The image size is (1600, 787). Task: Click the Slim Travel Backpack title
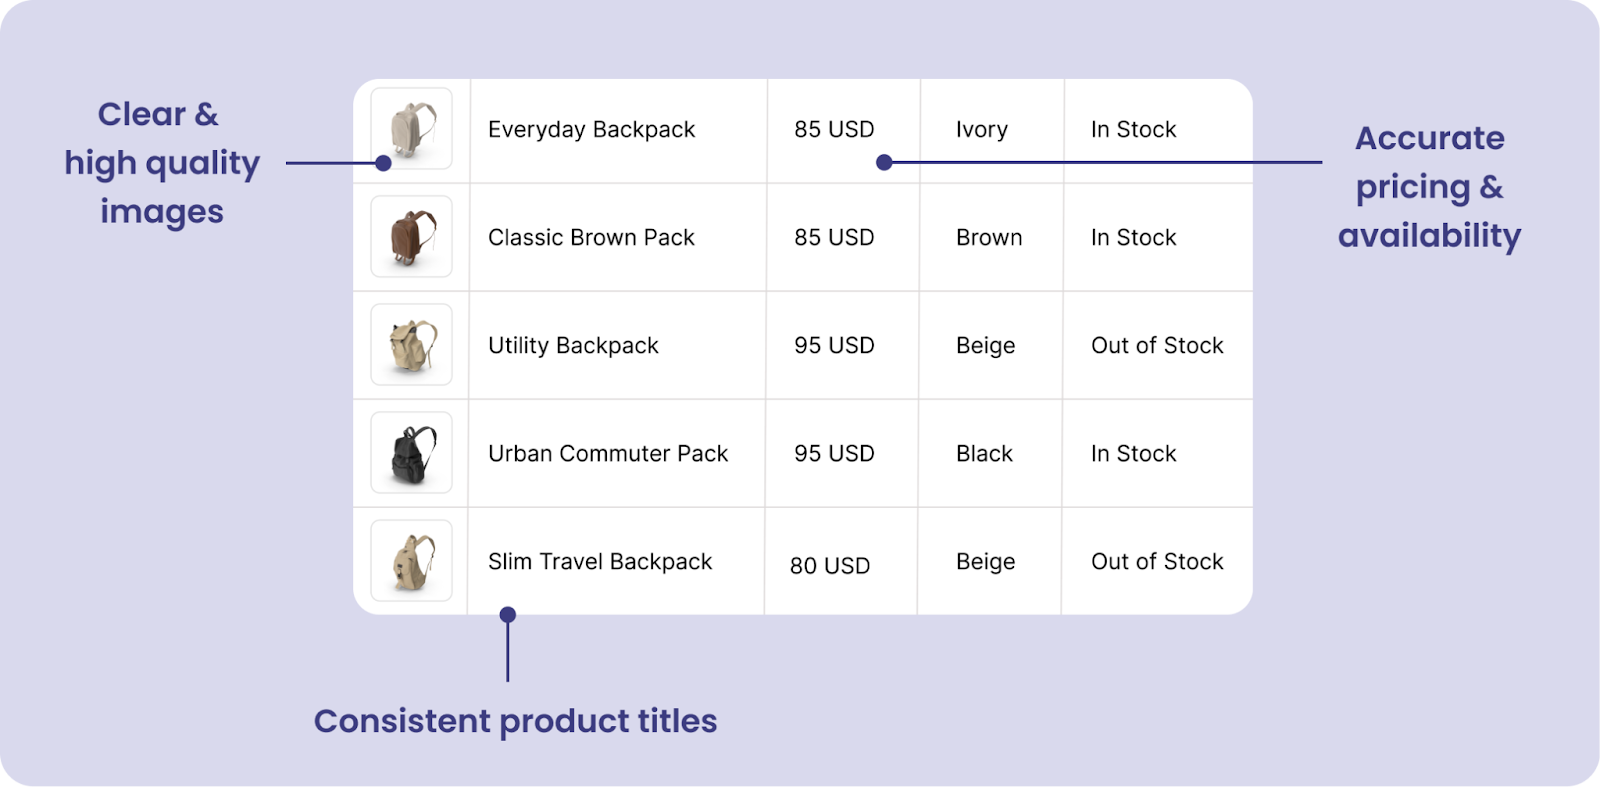tap(600, 562)
